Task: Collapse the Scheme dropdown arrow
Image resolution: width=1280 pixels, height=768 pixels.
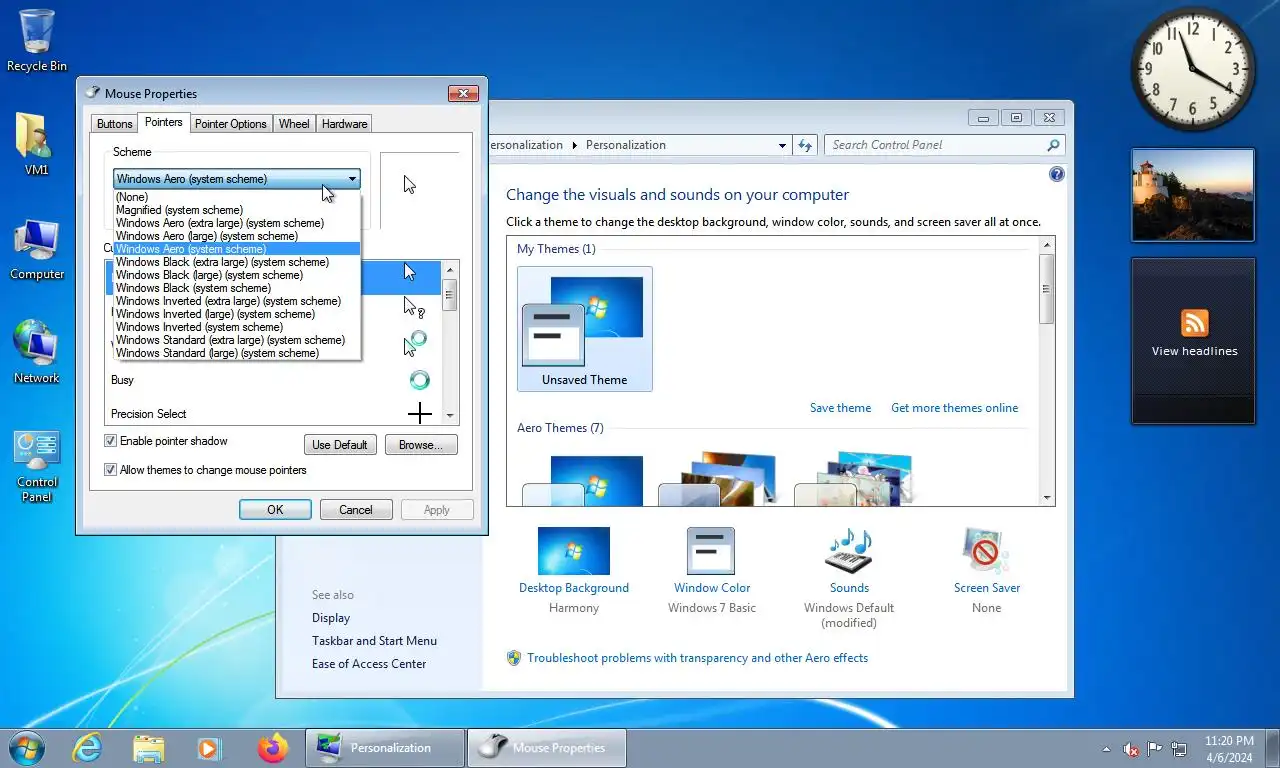Action: tap(352, 179)
